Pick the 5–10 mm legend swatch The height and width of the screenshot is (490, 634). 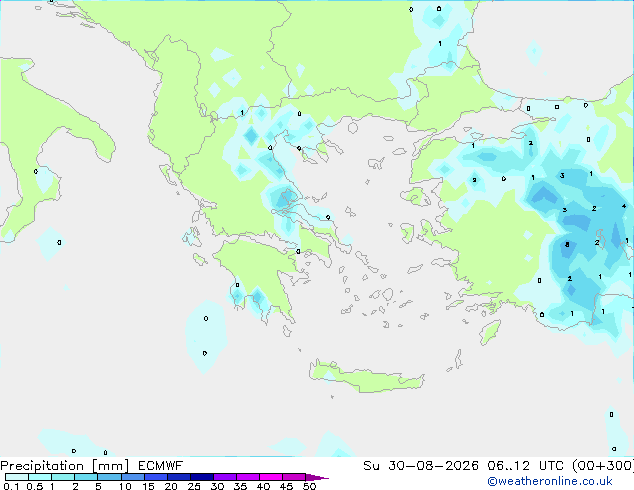[109, 477]
